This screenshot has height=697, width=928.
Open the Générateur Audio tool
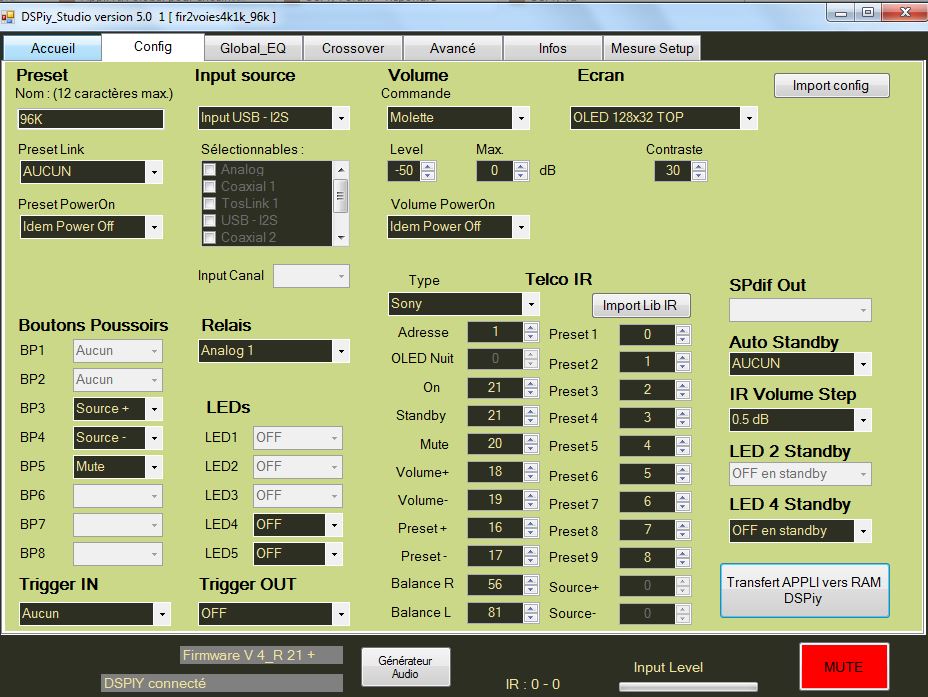point(405,667)
